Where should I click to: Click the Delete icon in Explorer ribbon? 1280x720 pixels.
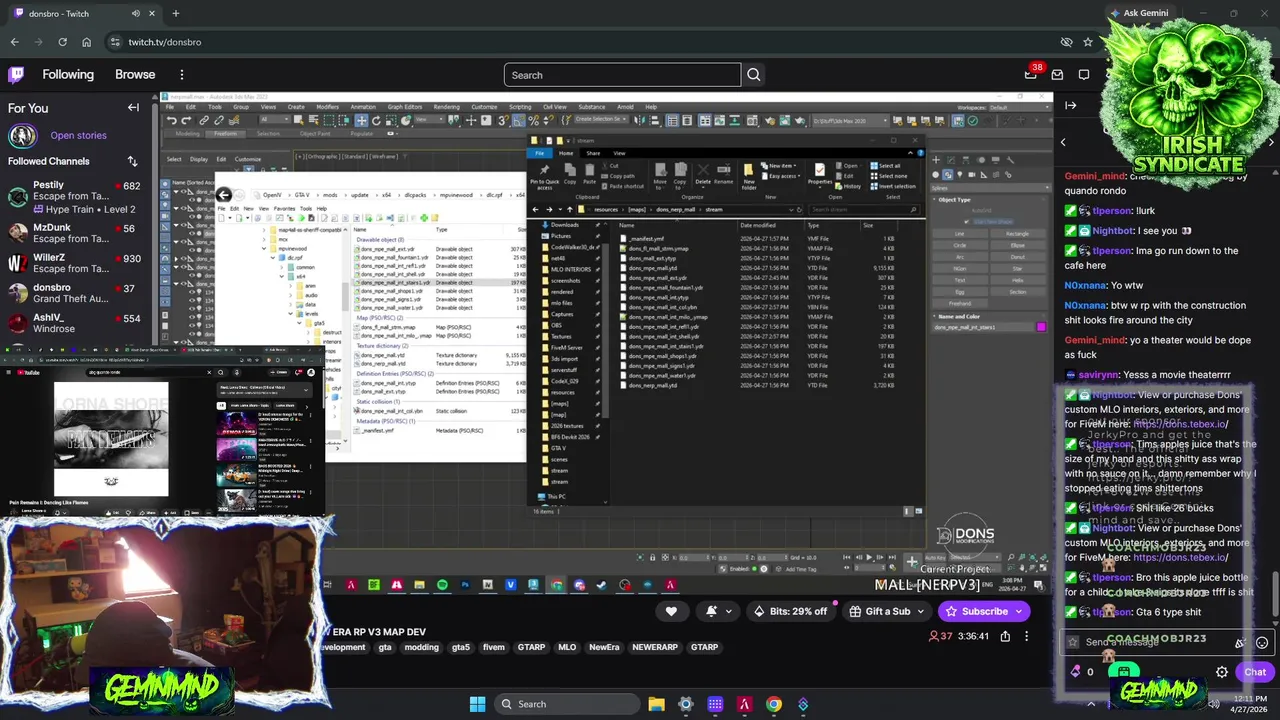[x=703, y=174]
